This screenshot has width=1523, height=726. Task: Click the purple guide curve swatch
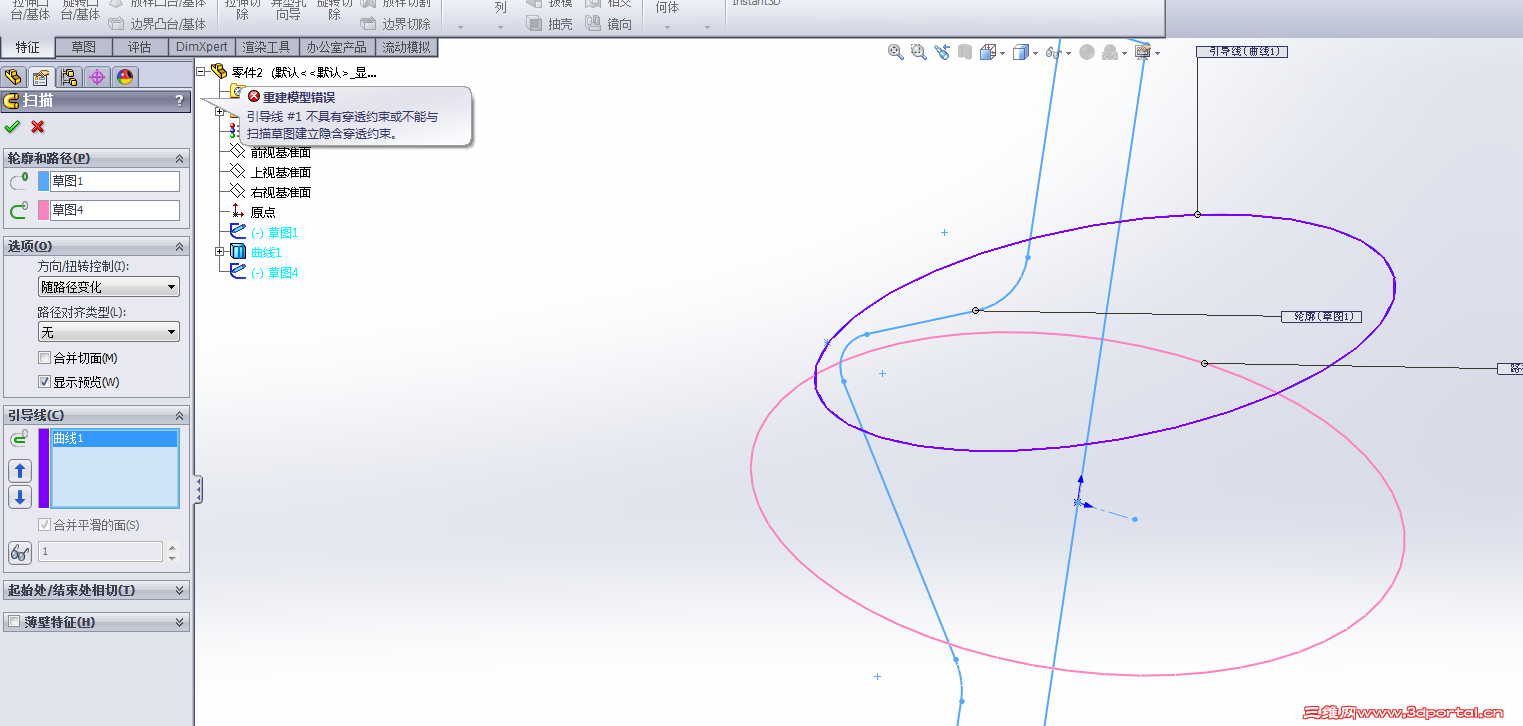(x=43, y=468)
